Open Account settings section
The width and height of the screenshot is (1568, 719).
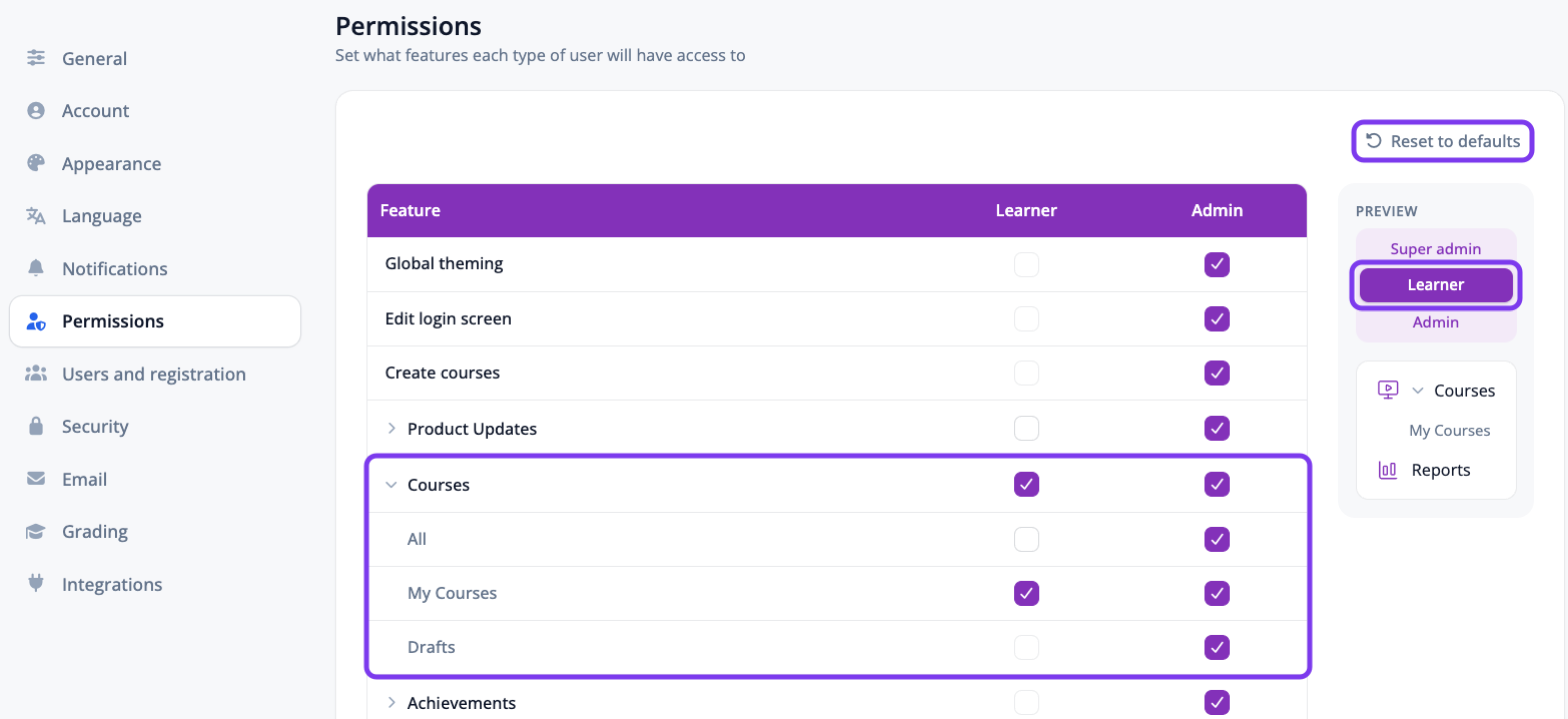click(x=155, y=111)
